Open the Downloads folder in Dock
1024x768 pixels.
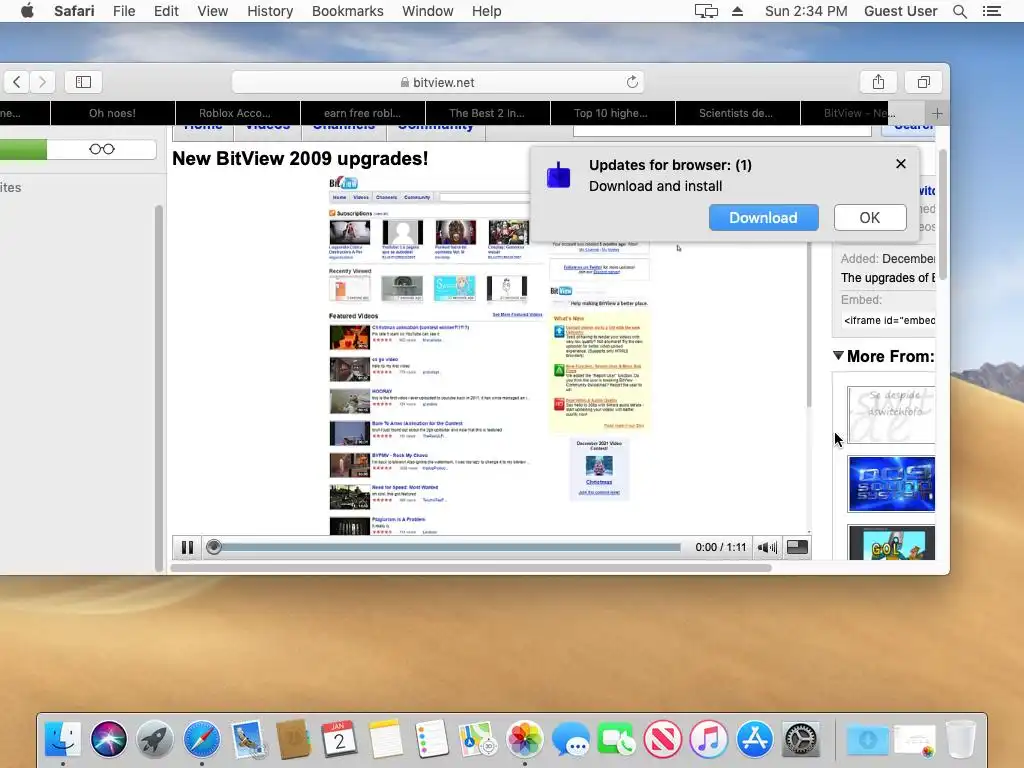point(867,739)
